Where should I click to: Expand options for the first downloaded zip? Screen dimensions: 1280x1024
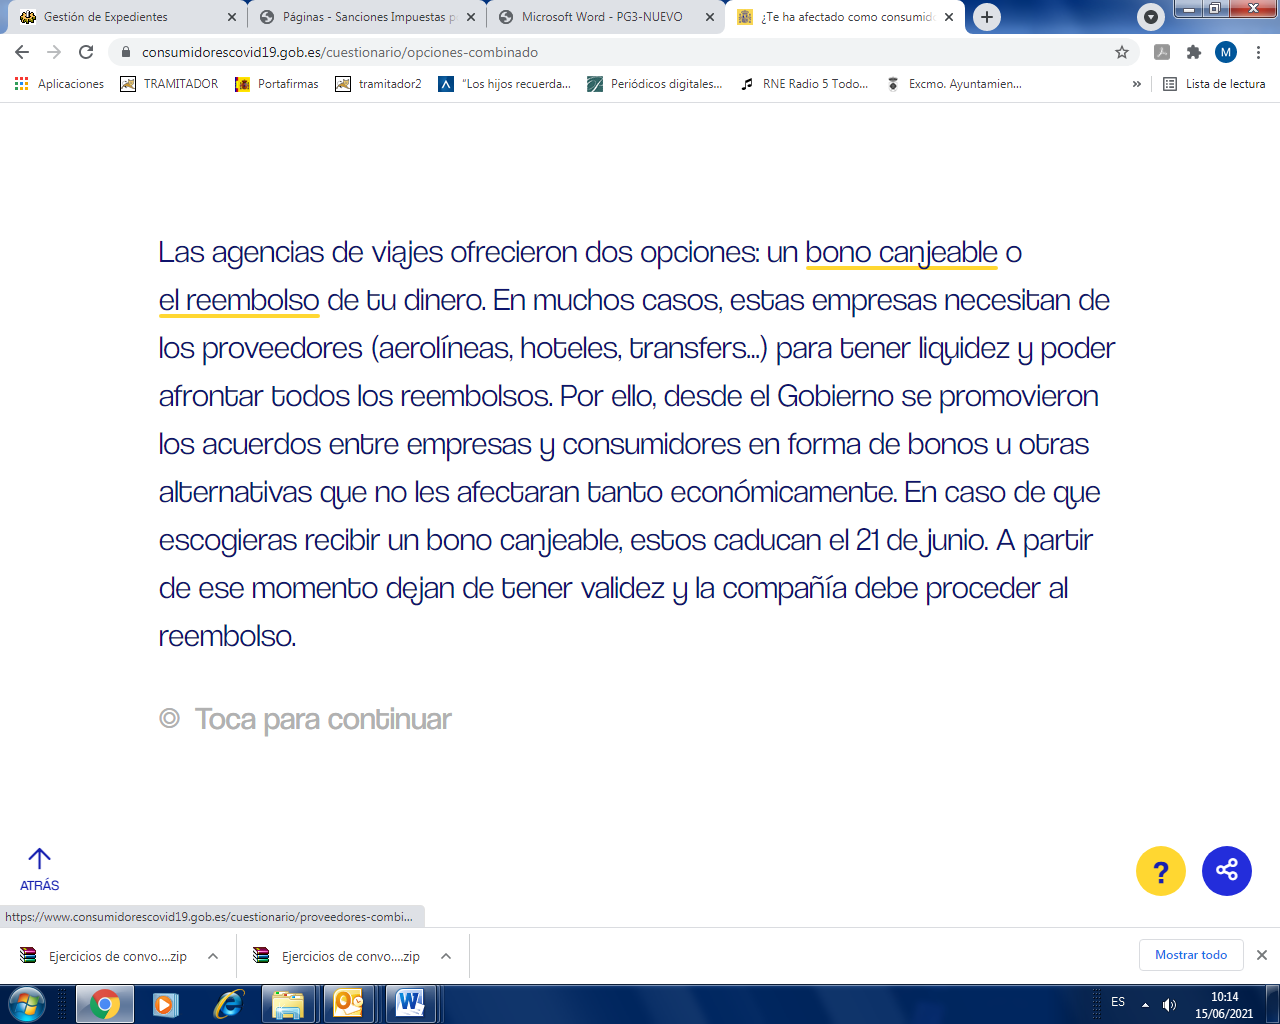213,956
